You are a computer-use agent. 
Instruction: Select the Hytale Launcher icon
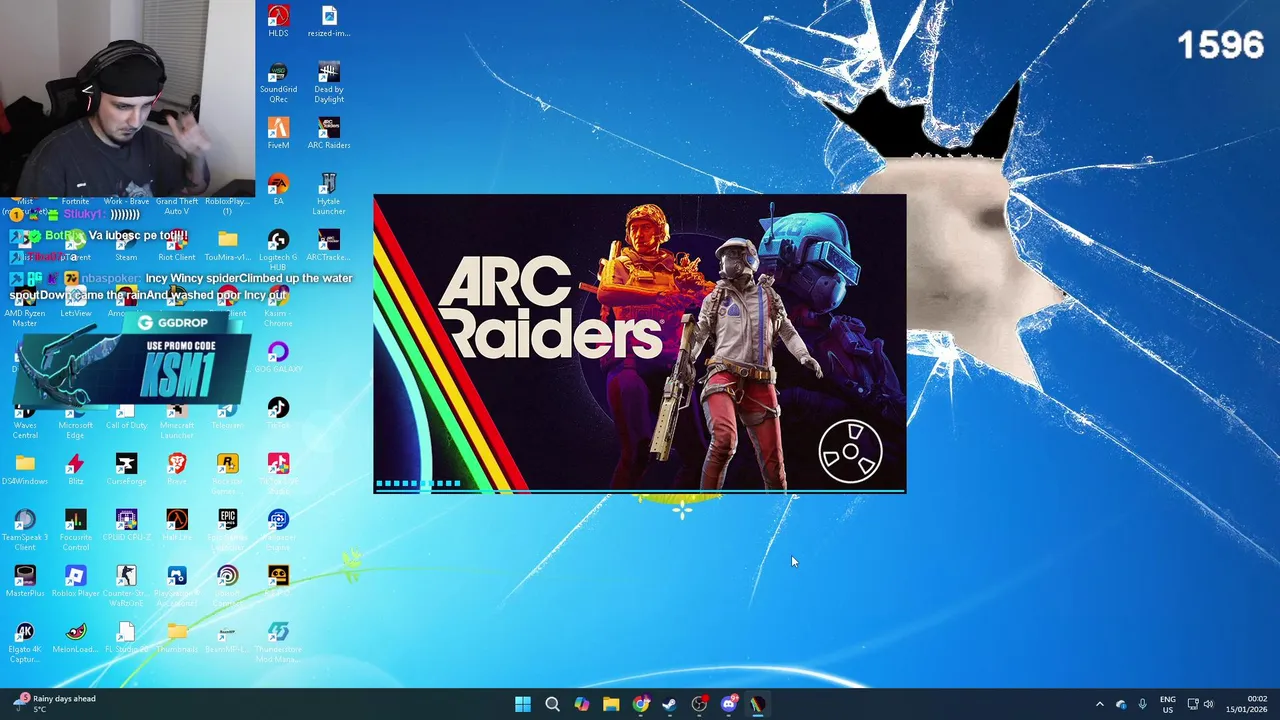(329, 194)
